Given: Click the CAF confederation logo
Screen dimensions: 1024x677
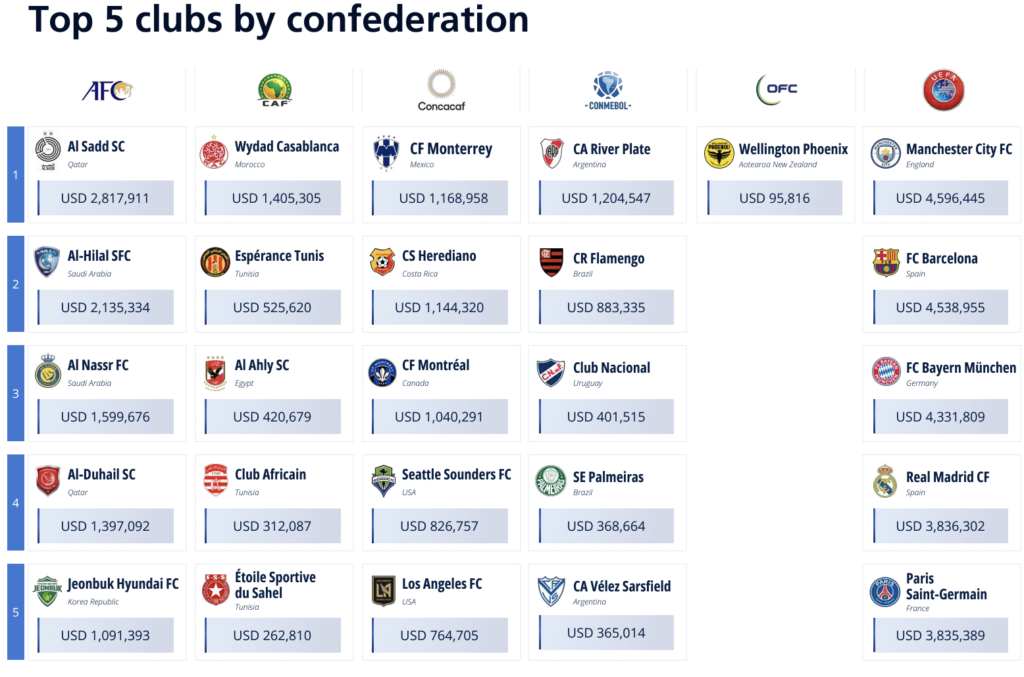Looking at the screenshot, I should pyautogui.click(x=275, y=89).
